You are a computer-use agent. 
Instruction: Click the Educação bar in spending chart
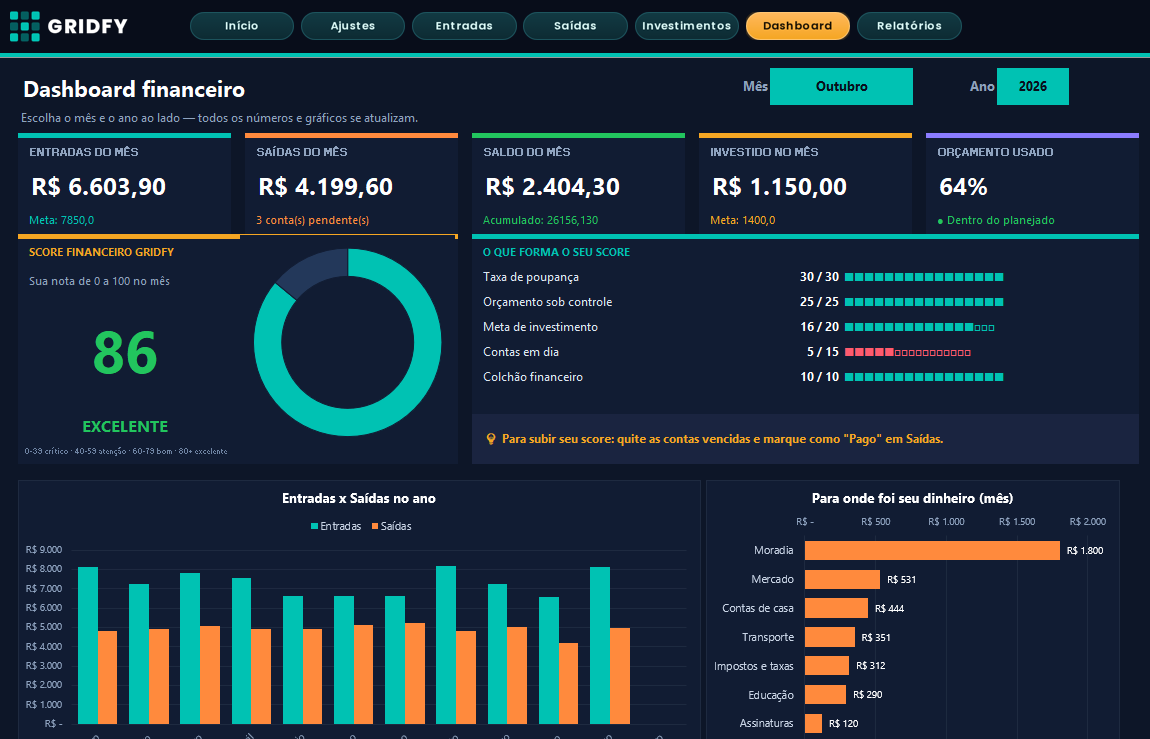coord(825,694)
